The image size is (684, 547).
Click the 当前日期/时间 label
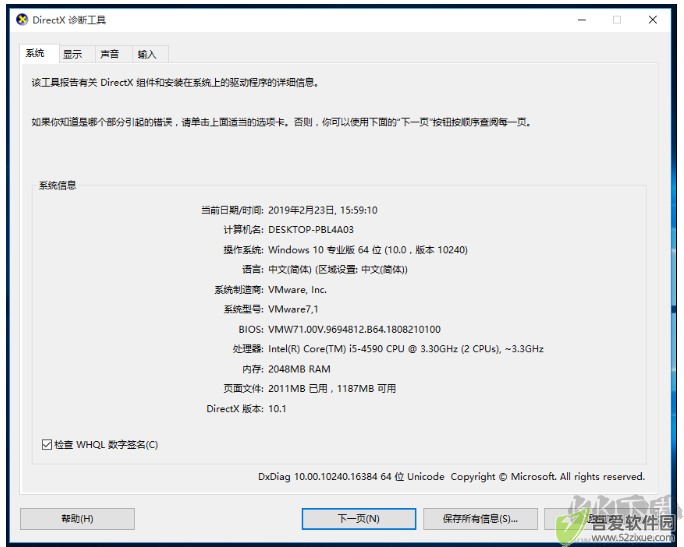pos(232,210)
